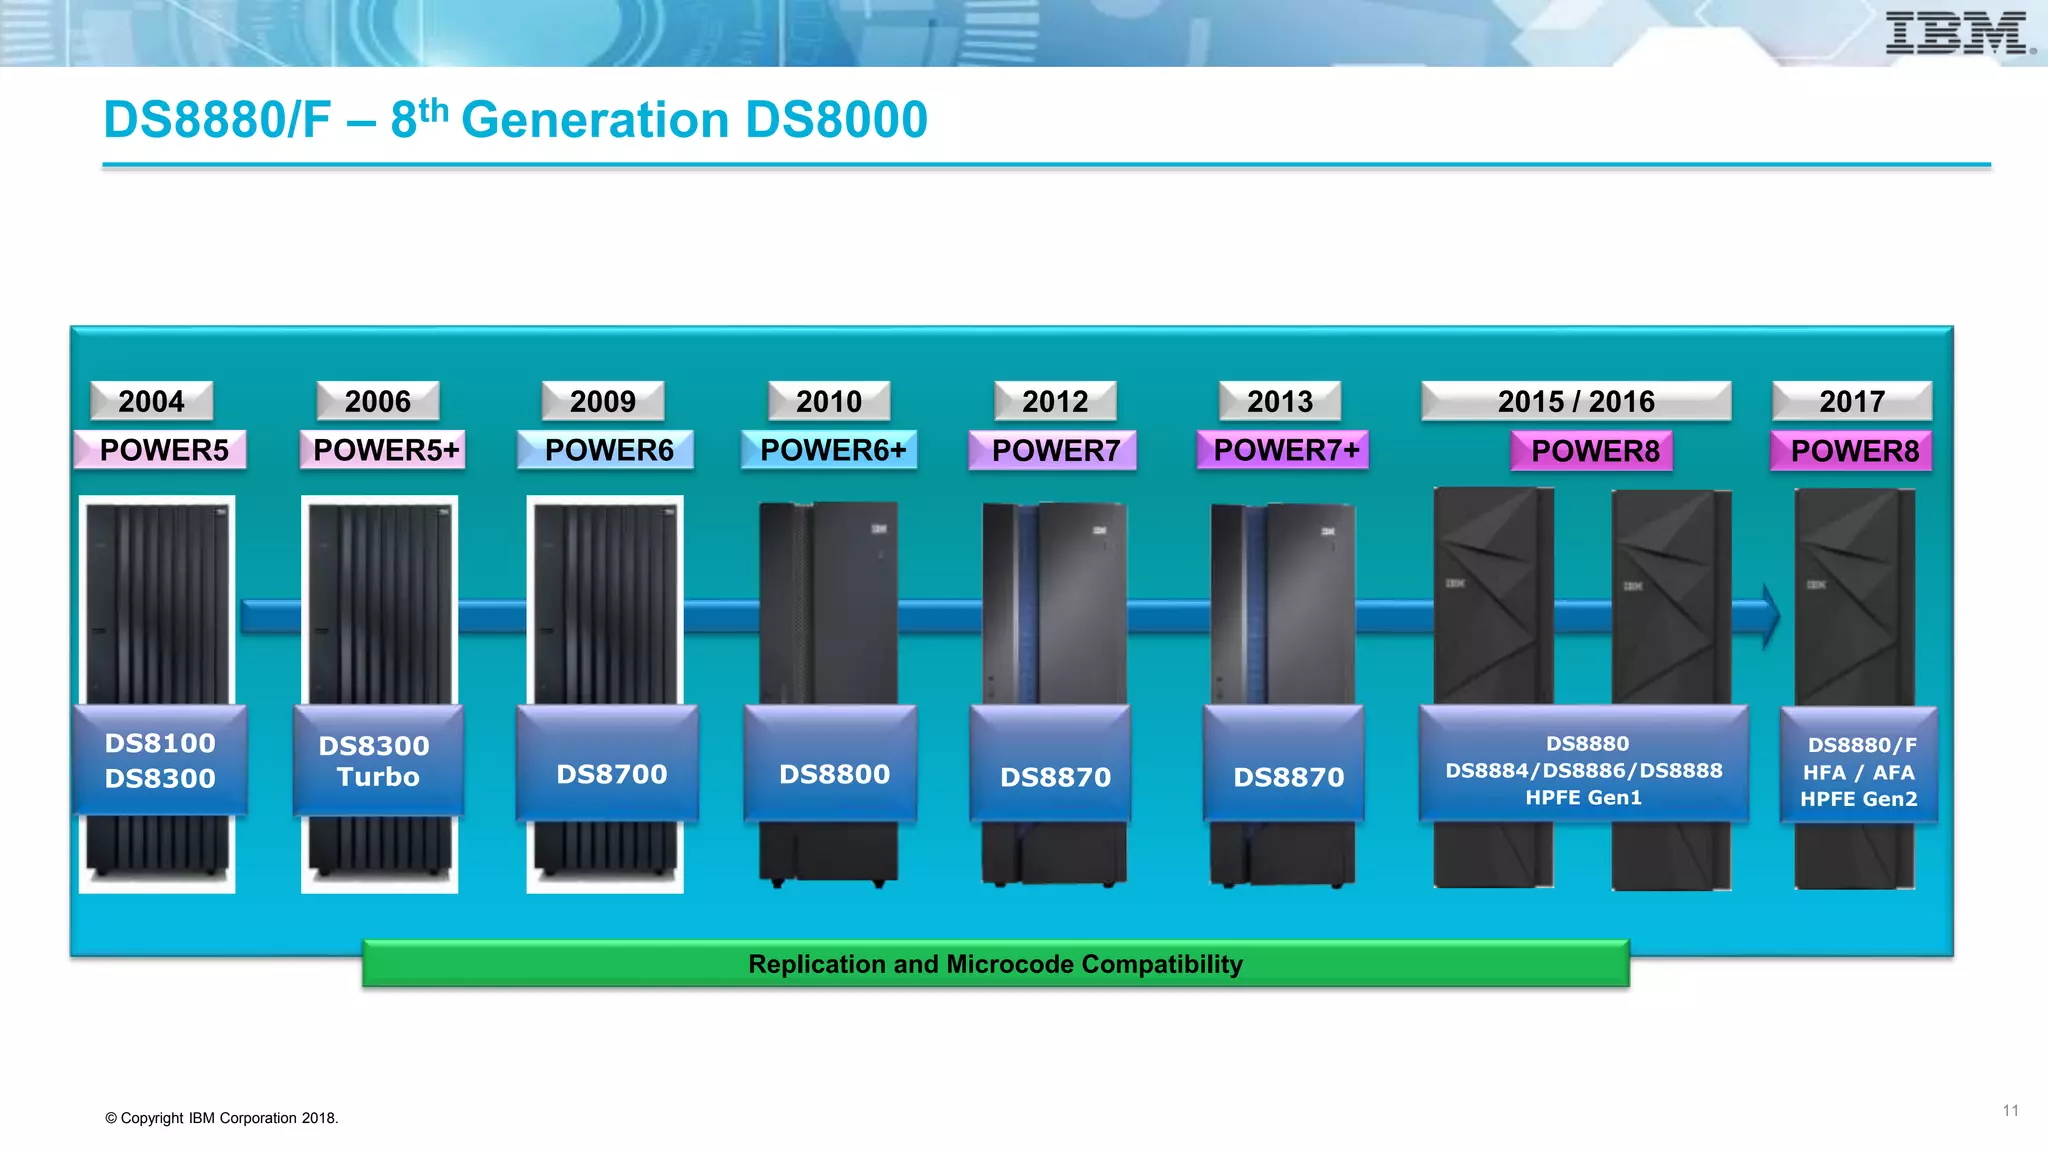The image size is (2048, 1152).
Task: Select the 2012 year label
Action: pyautogui.click(x=1055, y=401)
